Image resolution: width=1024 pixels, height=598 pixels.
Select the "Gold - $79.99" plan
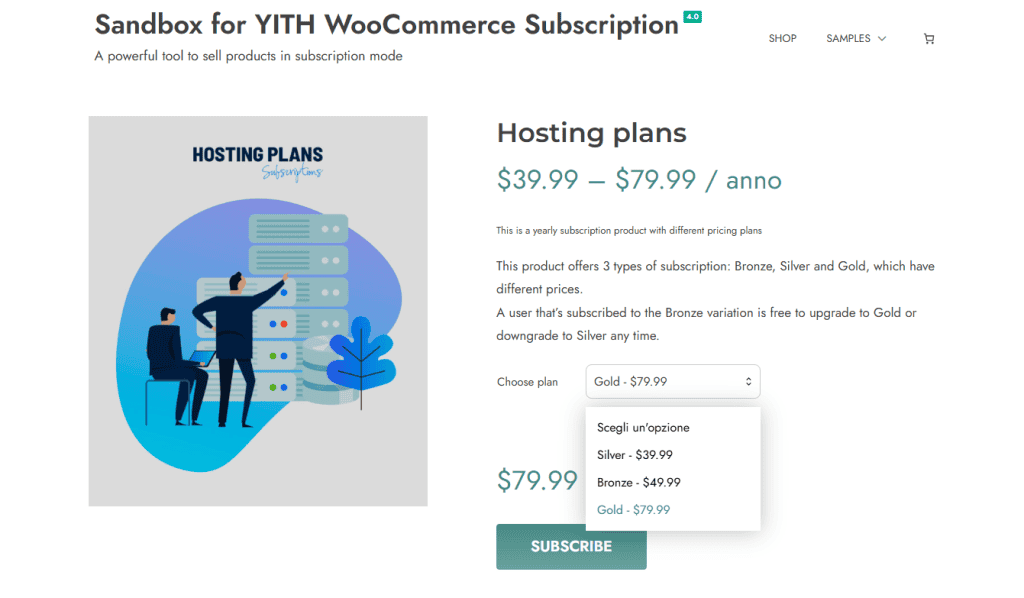coord(631,509)
